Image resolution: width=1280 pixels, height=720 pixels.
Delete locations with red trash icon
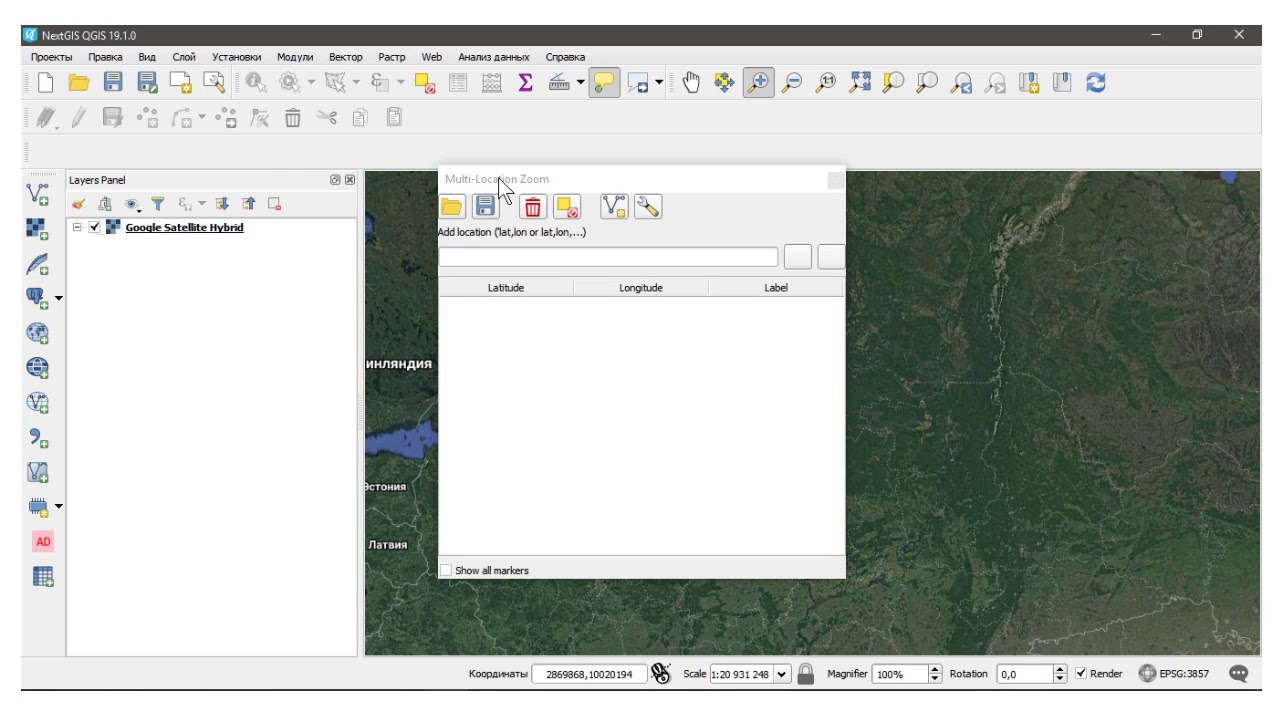[x=533, y=207]
